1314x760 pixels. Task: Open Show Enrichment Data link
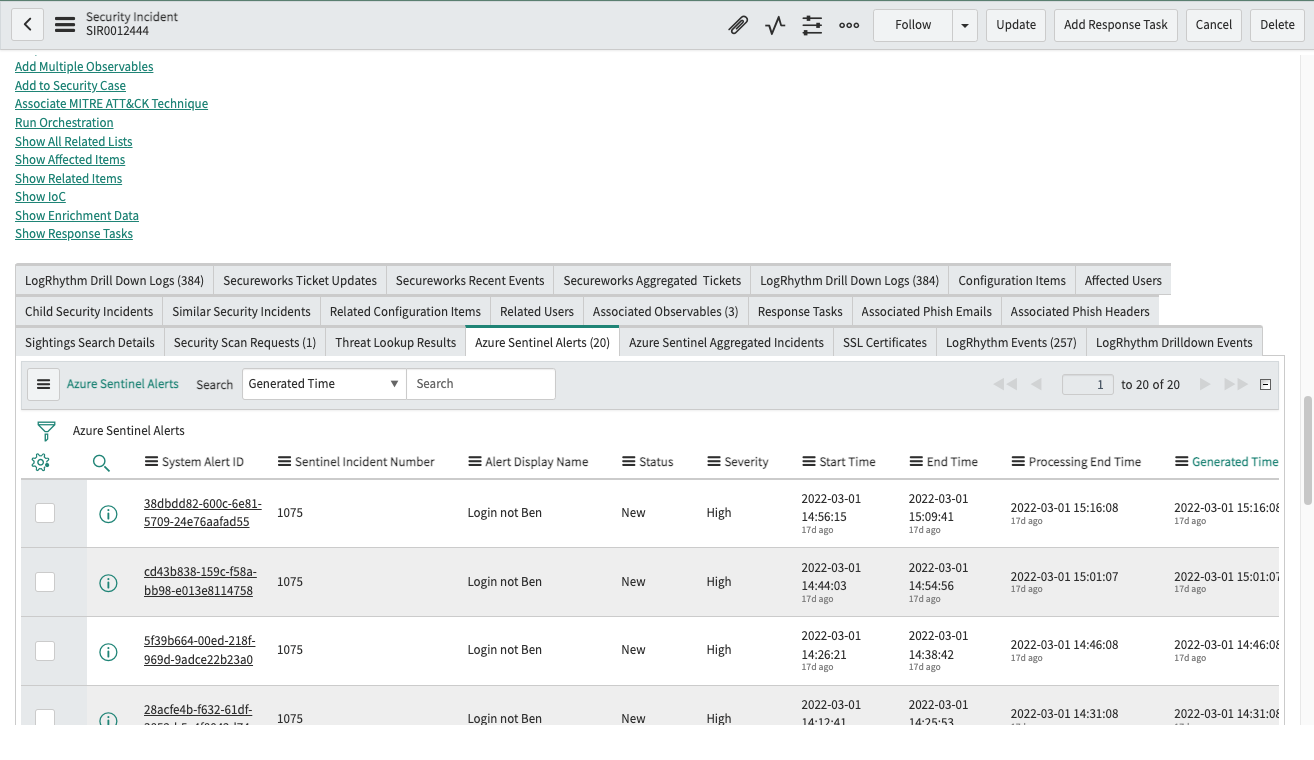[77, 216]
